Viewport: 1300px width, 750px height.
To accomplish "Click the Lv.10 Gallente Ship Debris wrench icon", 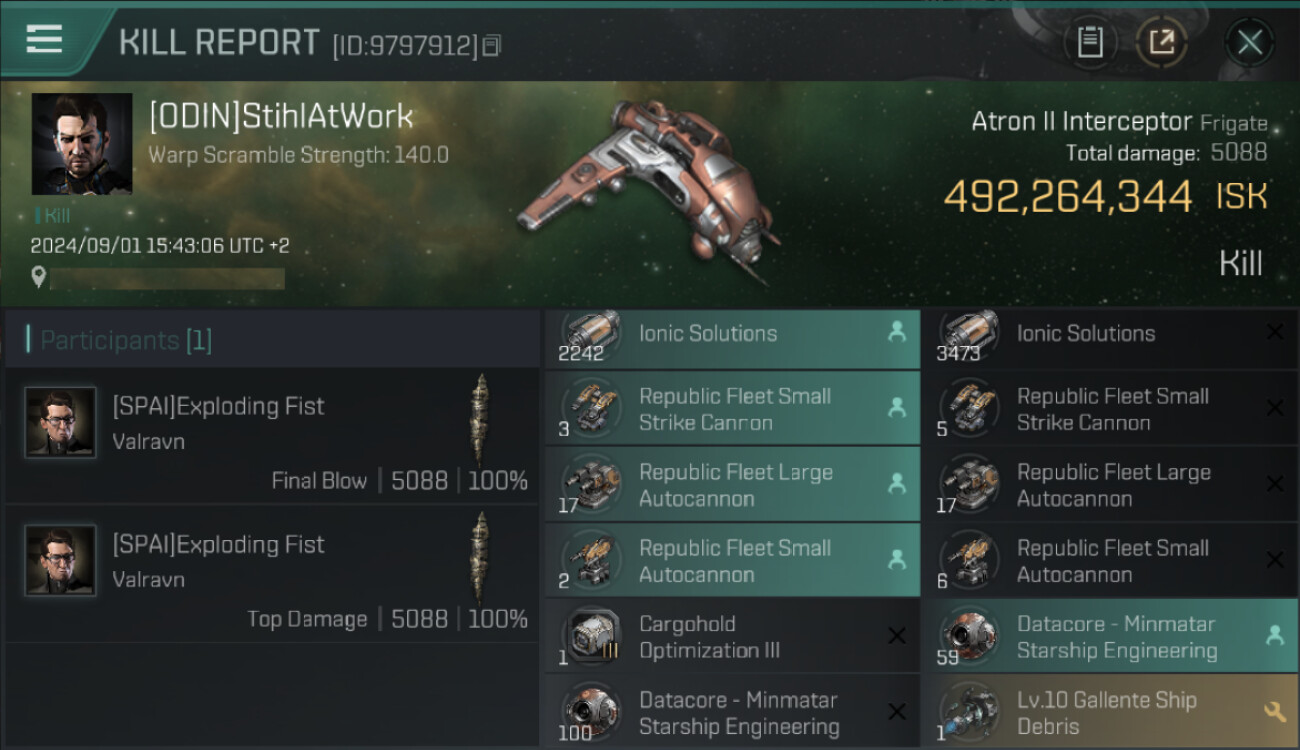I will 1274,711.
